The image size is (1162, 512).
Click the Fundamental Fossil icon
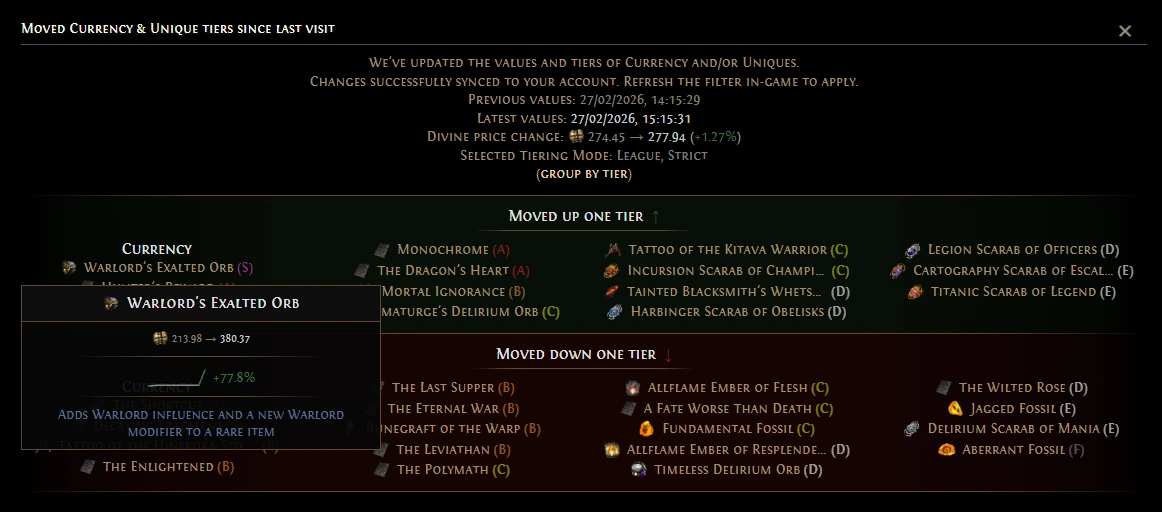645,429
